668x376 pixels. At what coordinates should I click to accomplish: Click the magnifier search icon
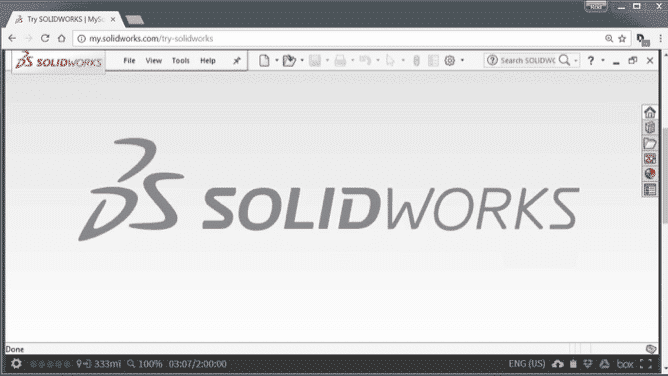(x=564, y=60)
